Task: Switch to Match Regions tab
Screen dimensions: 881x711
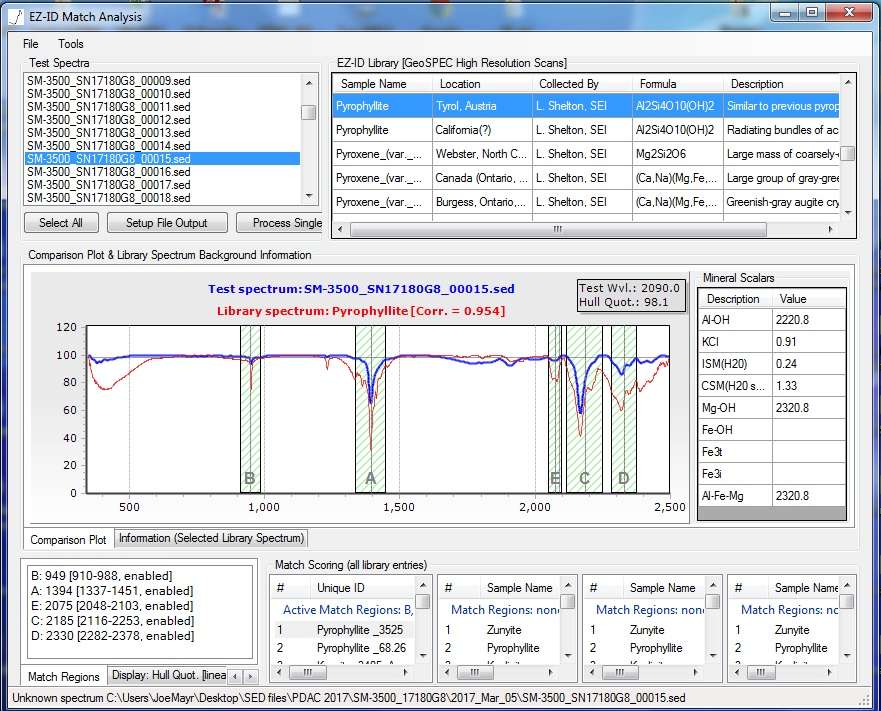Action: [63, 677]
